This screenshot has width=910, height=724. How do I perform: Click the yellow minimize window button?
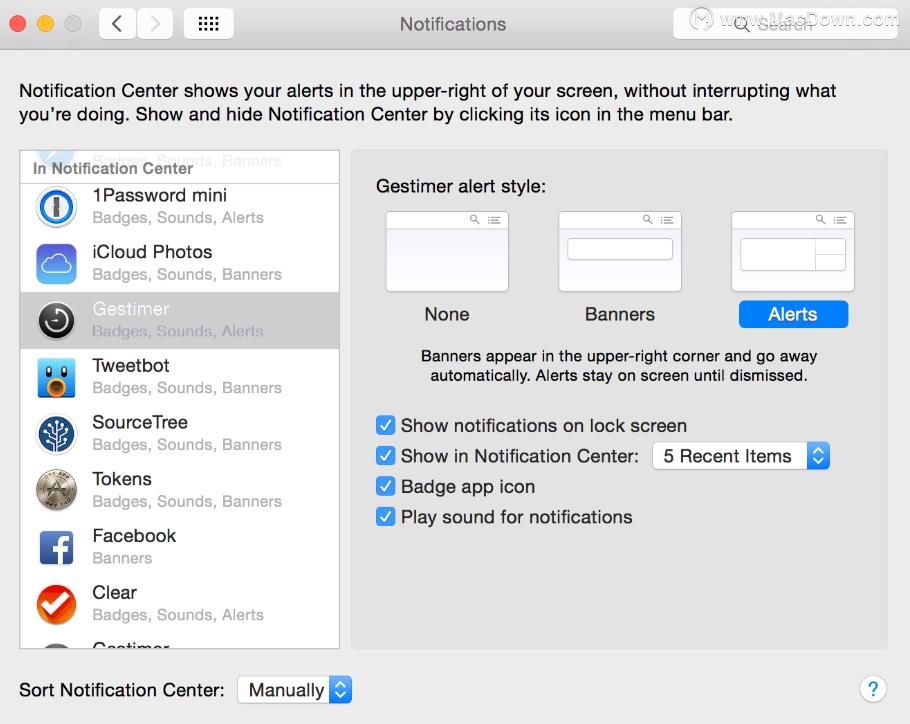pyautogui.click(x=45, y=24)
